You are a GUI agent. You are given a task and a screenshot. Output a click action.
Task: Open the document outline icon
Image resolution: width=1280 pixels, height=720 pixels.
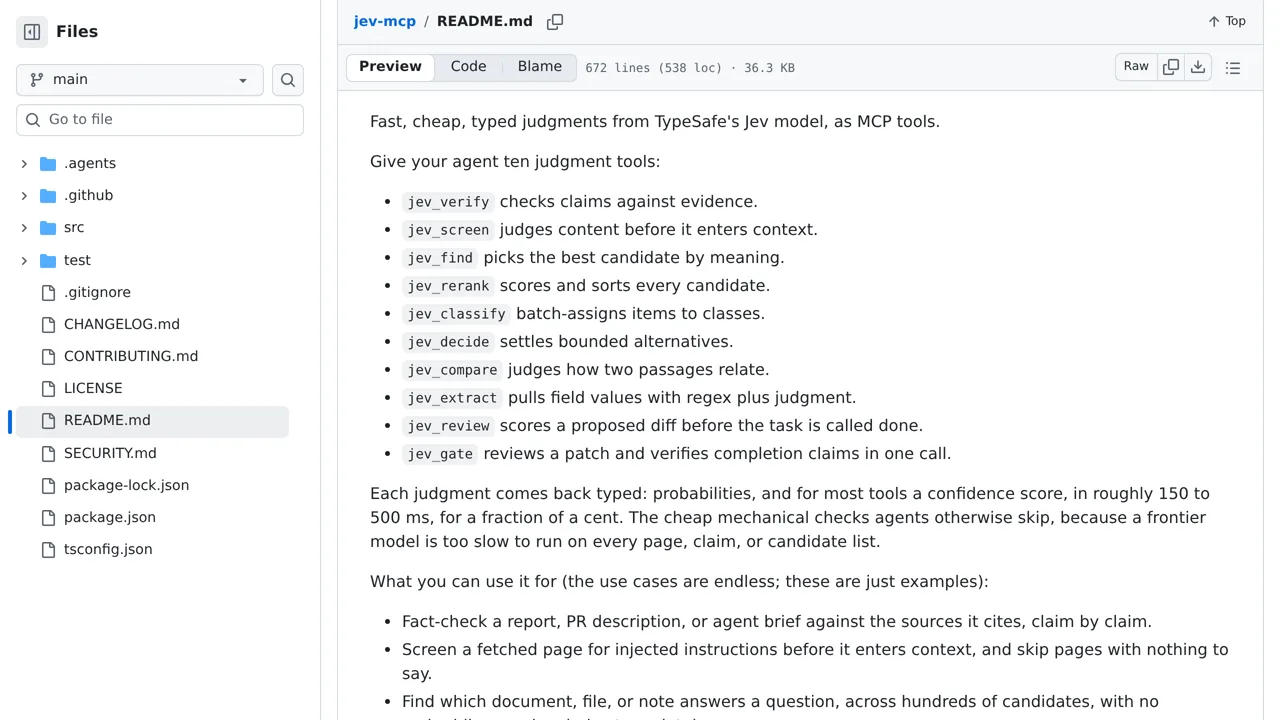[x=1233, y=68]
